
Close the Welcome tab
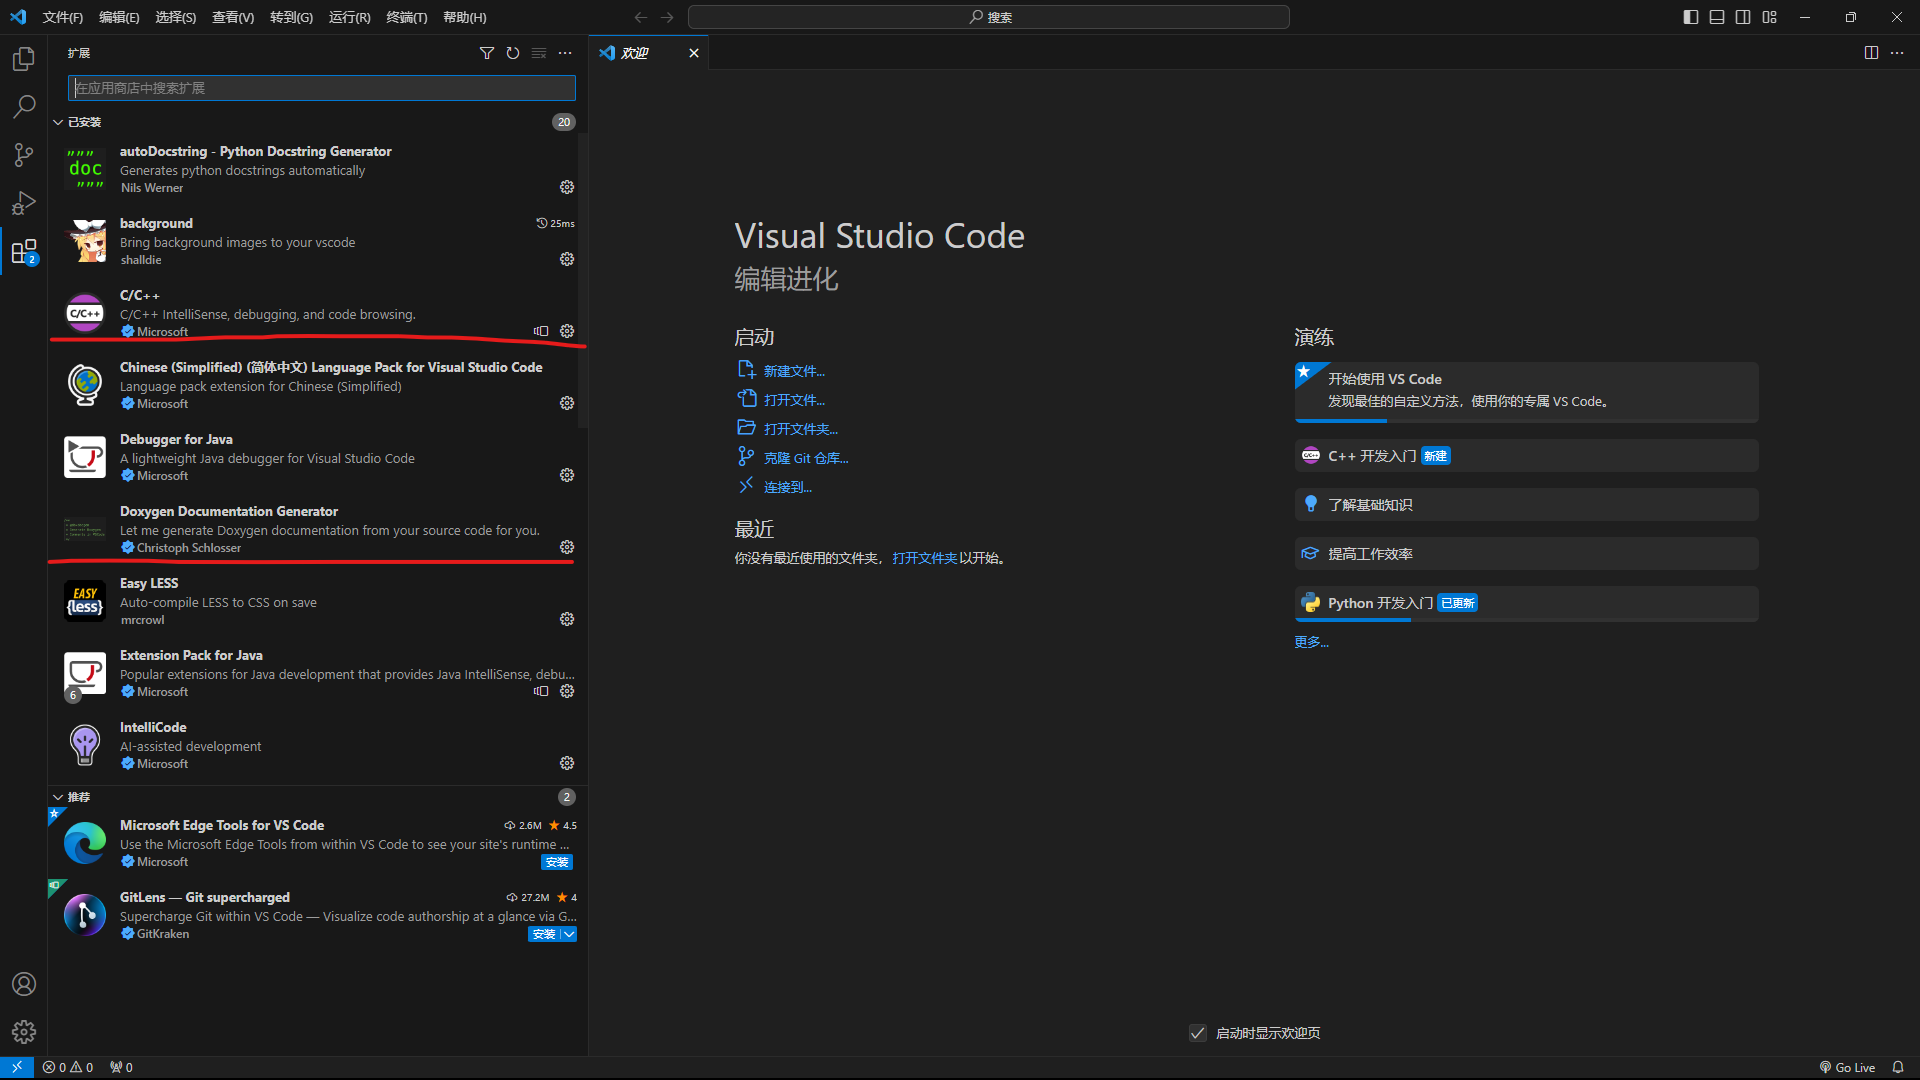click(694, 53)
